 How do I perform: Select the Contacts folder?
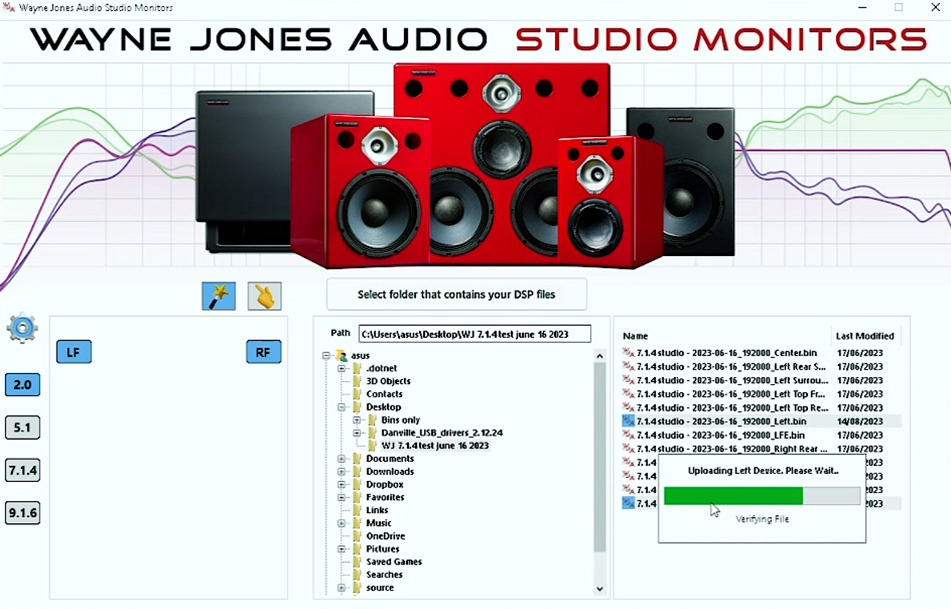[384, 394]
